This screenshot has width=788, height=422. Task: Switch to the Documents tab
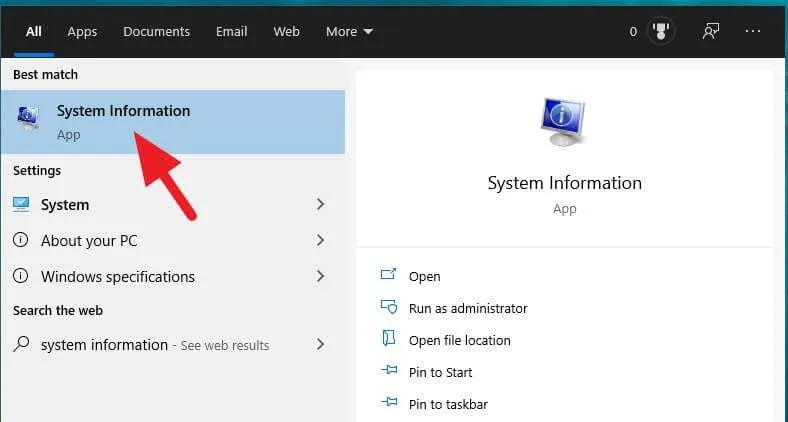coord(156,32)
